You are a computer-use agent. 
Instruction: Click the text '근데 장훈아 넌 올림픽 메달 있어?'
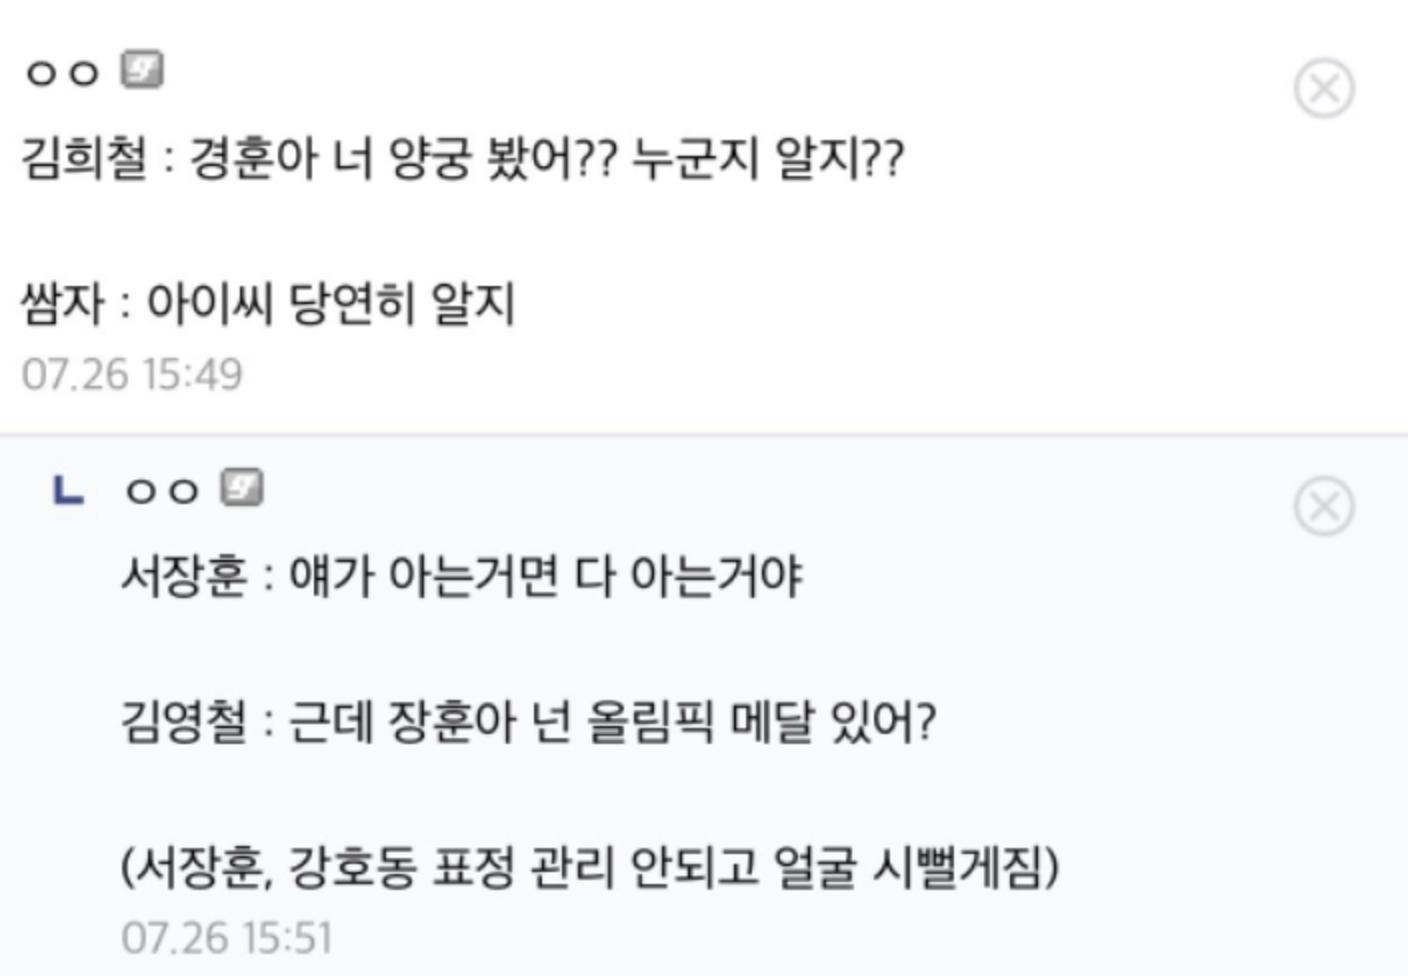[612, 721]
